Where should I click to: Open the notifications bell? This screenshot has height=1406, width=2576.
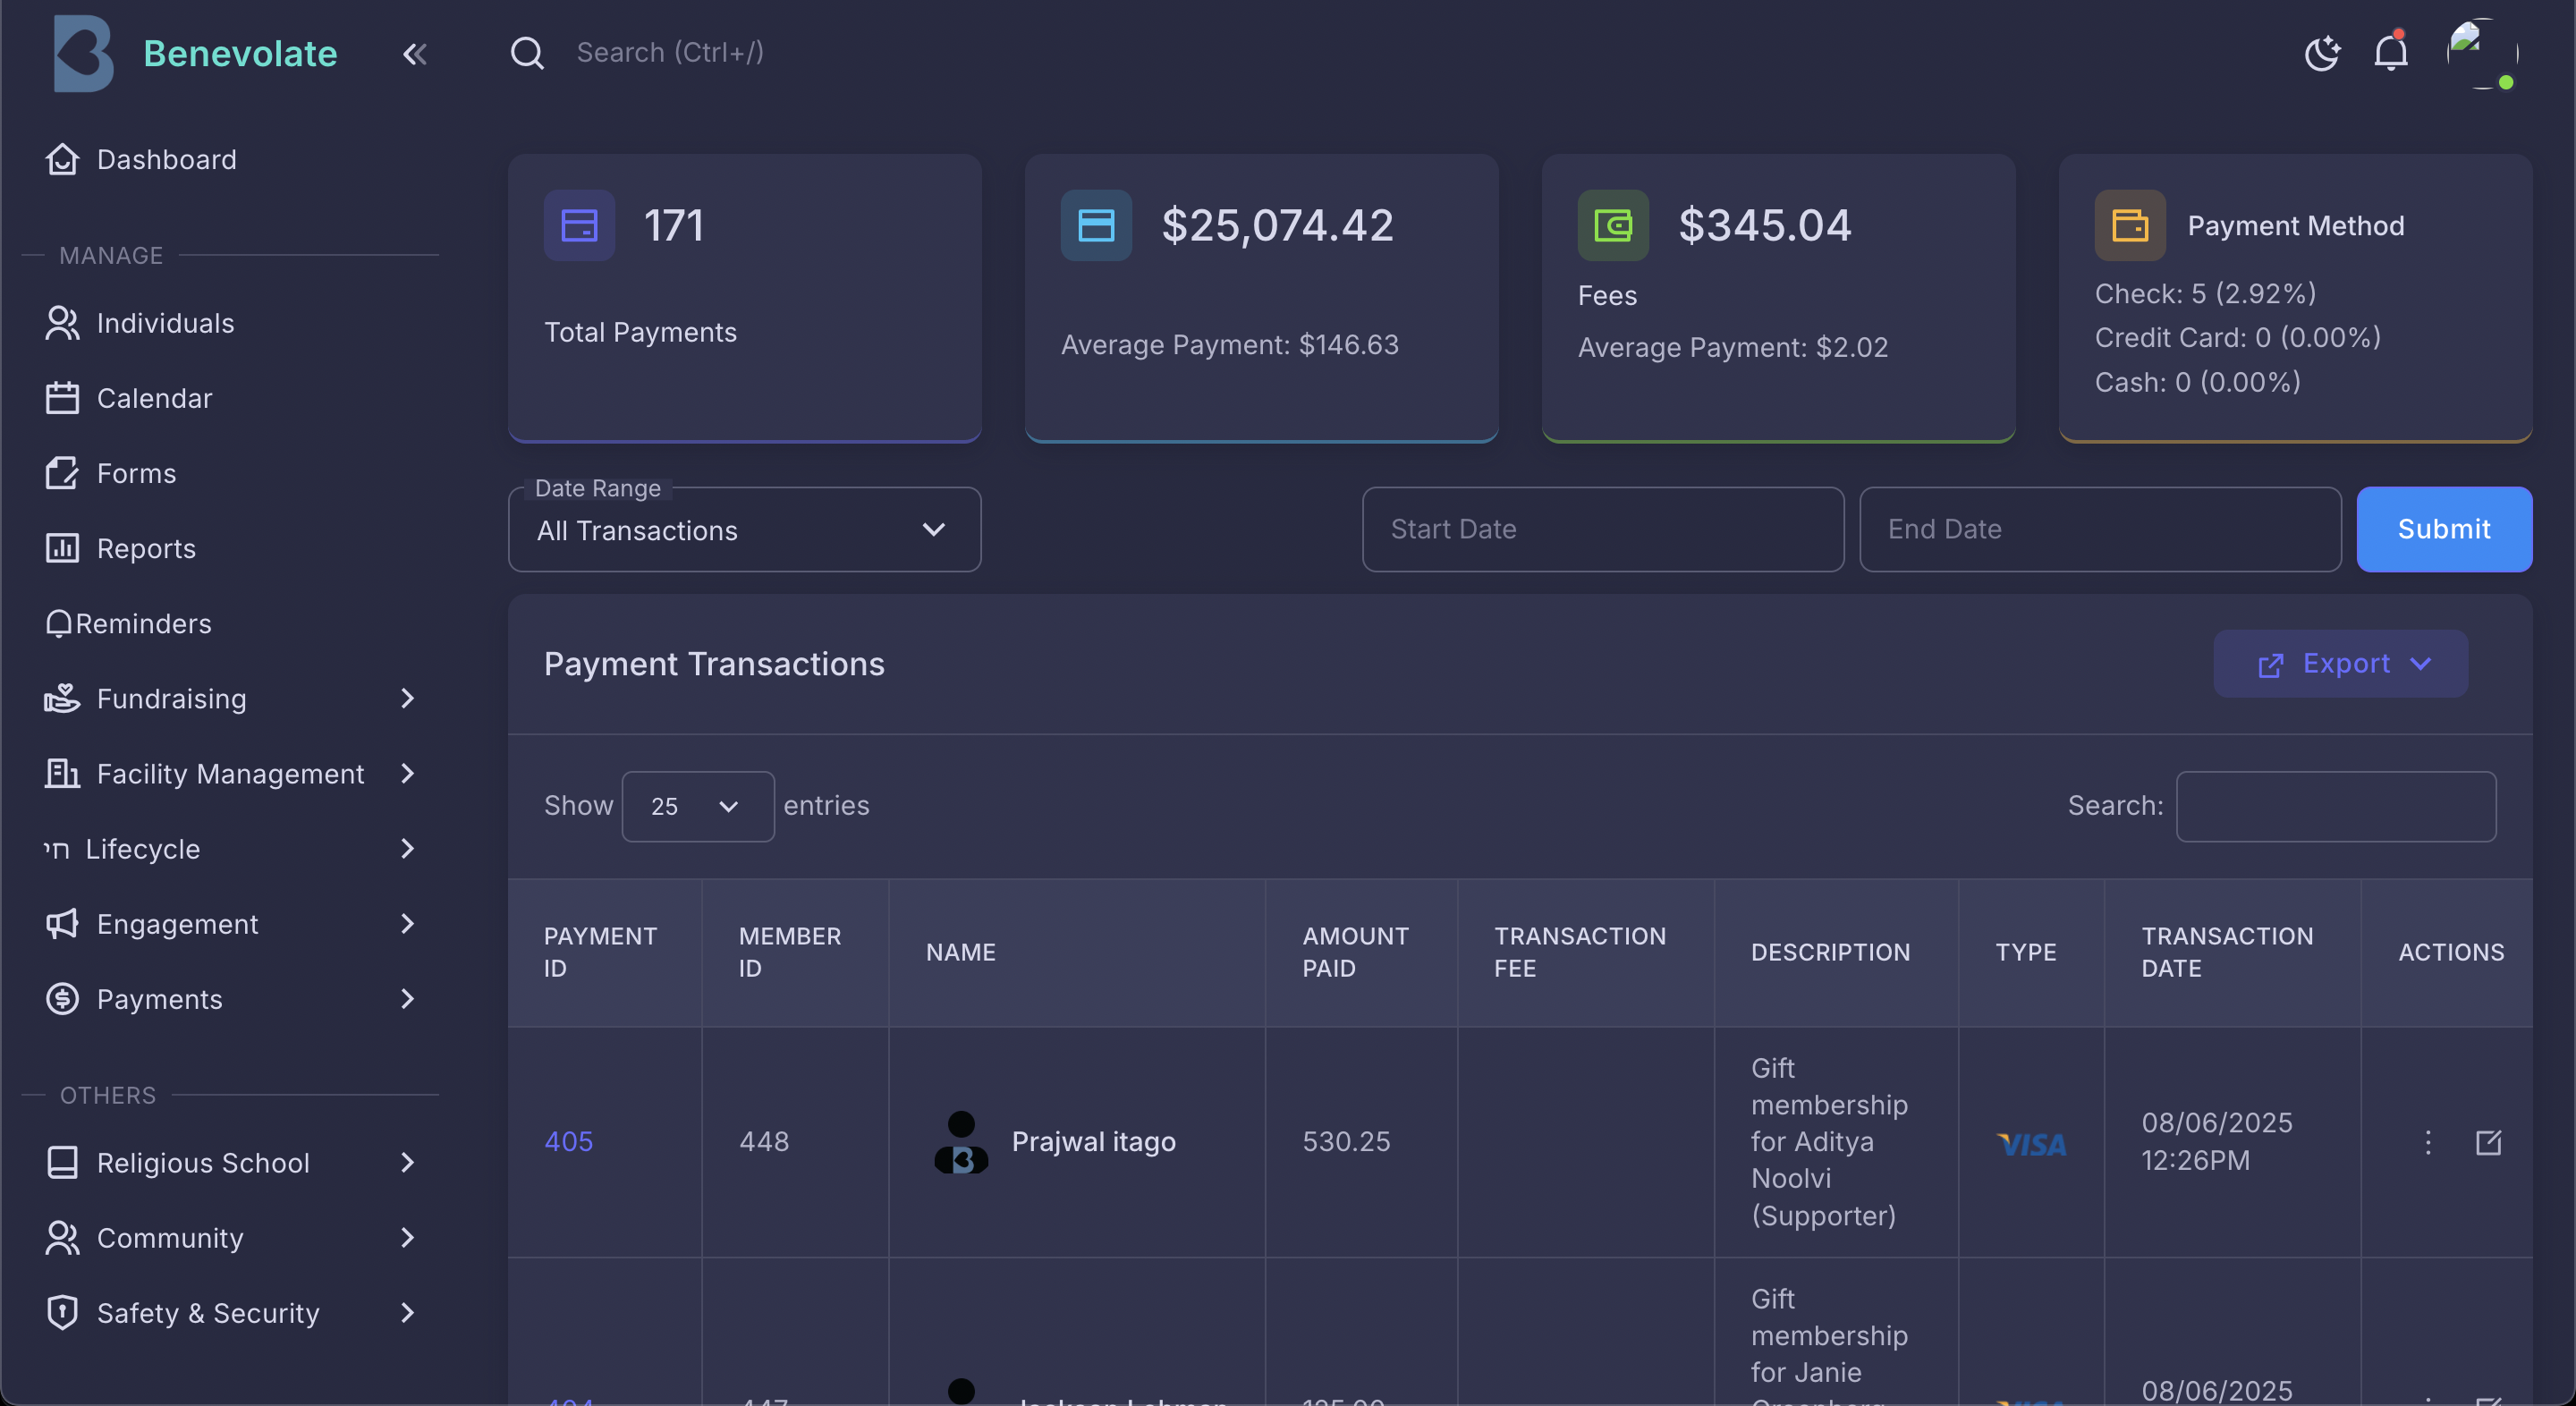2390,52
